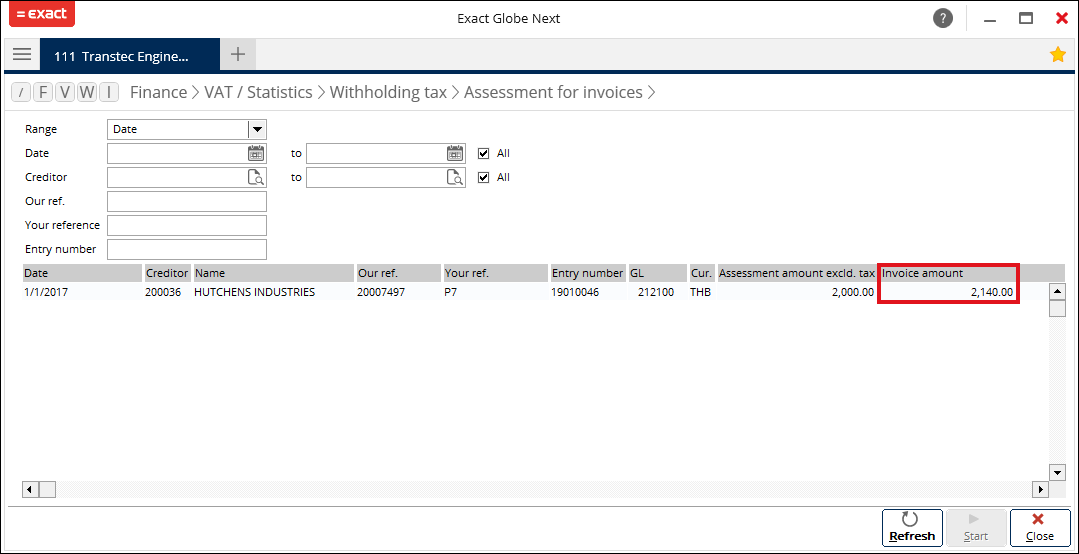Switch to 111 Transtec Engine tab
This screenshot has height=554, width=1079.
tap(130, 56)
